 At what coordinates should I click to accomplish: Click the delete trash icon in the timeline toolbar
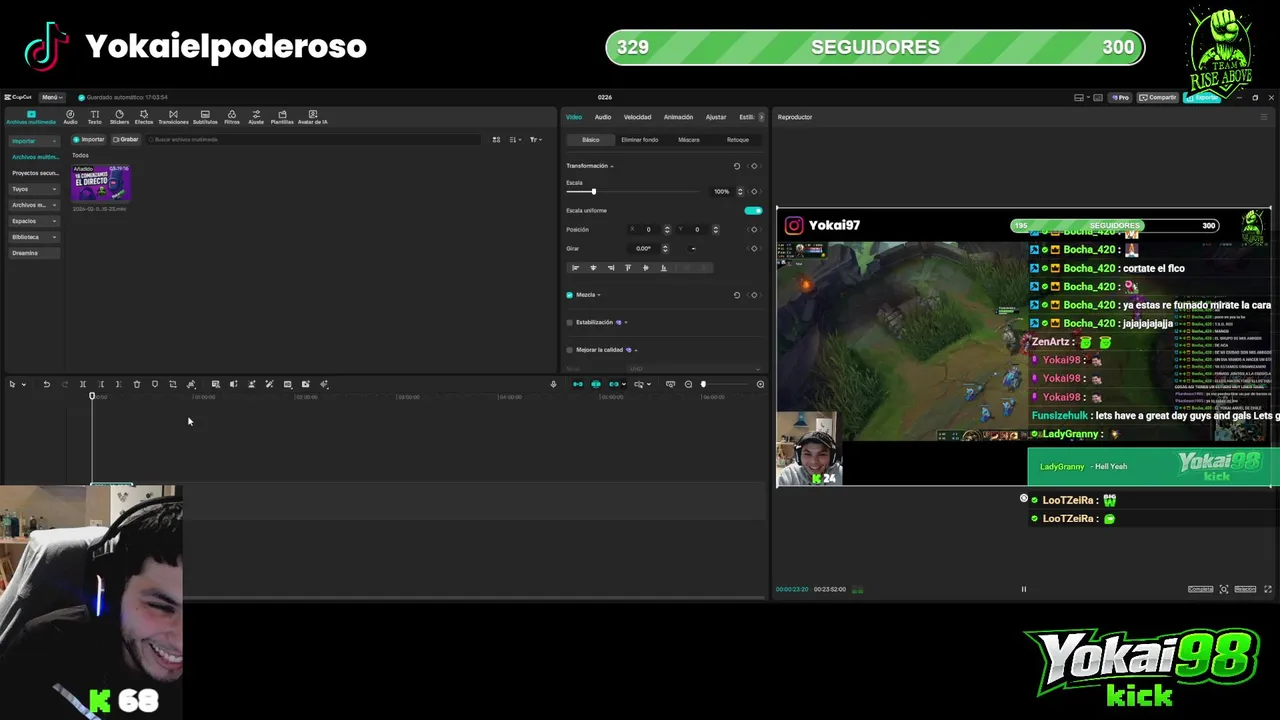137,384
